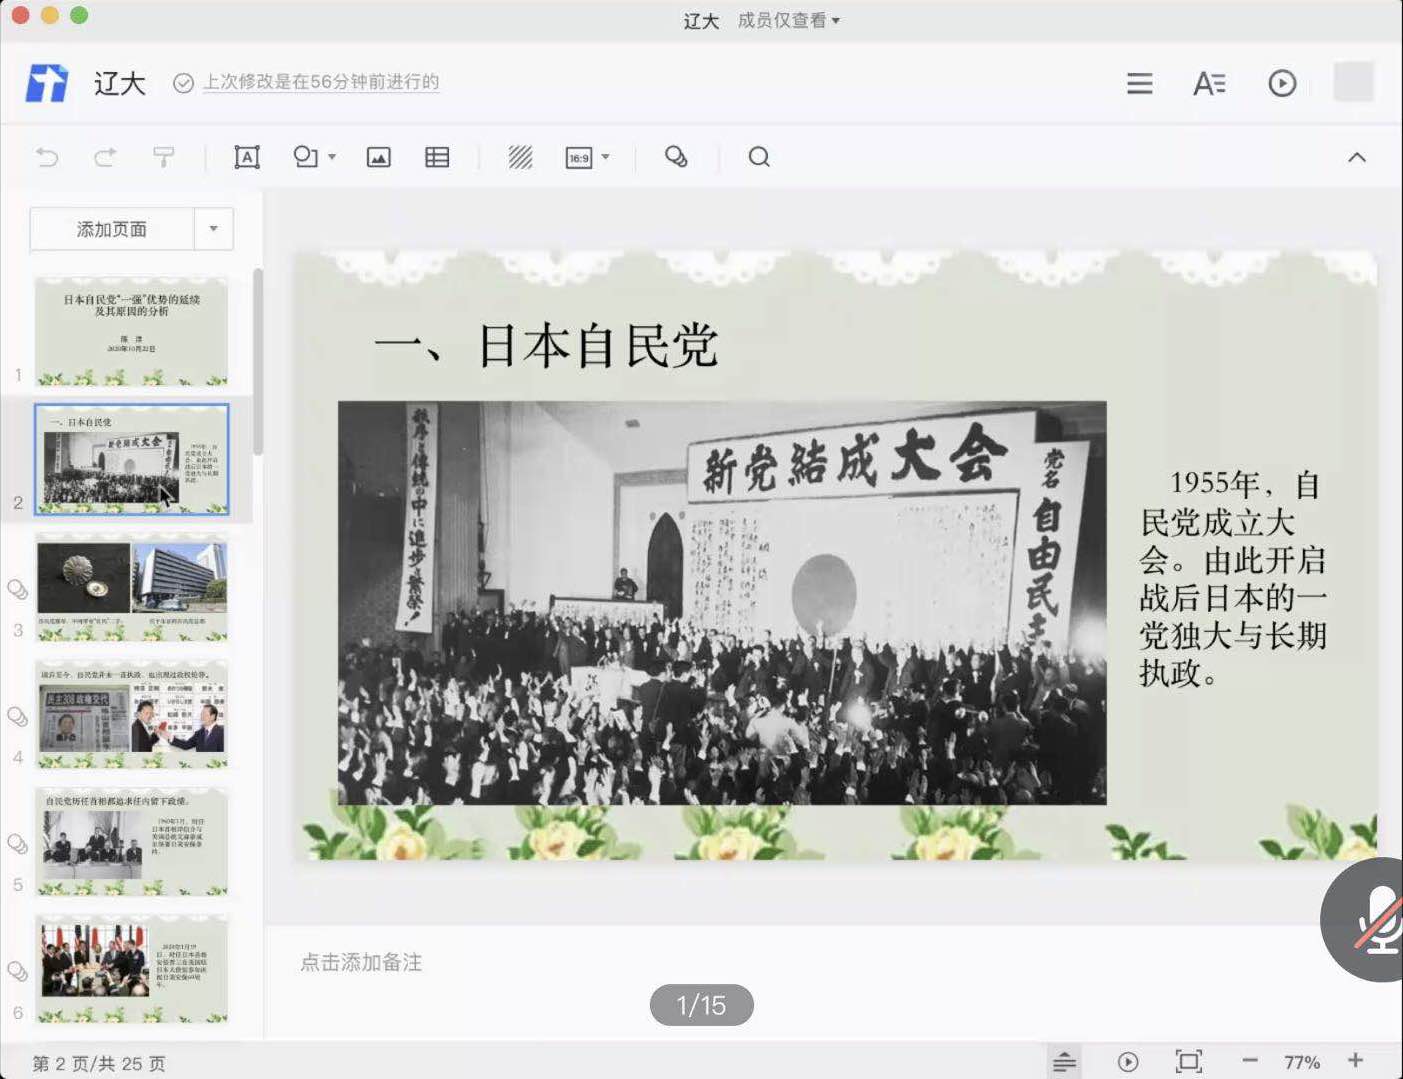Zoom in with the plus button
This screenshot has height=1079, width=1403.
[x=1356, y=1060]
